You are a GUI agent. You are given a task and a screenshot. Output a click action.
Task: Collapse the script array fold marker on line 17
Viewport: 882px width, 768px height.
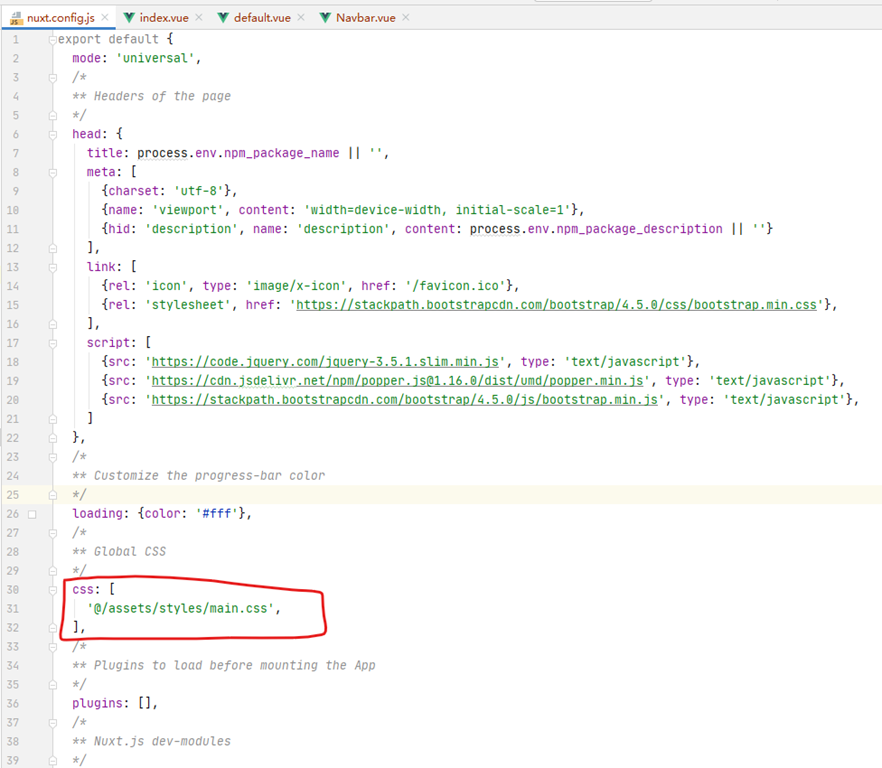click(x=53, y=343)
